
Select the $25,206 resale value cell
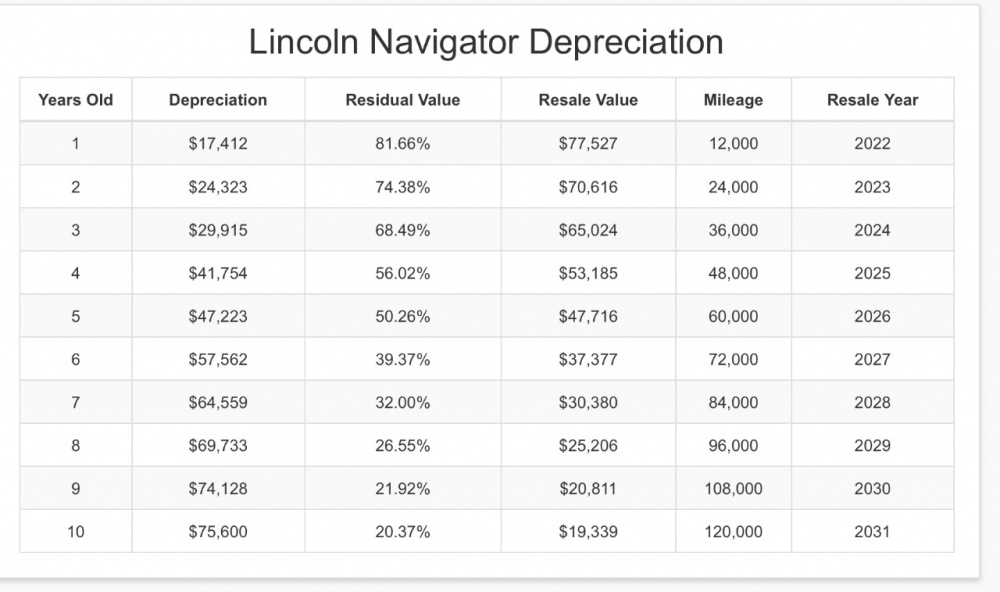(x=588, y=446)
